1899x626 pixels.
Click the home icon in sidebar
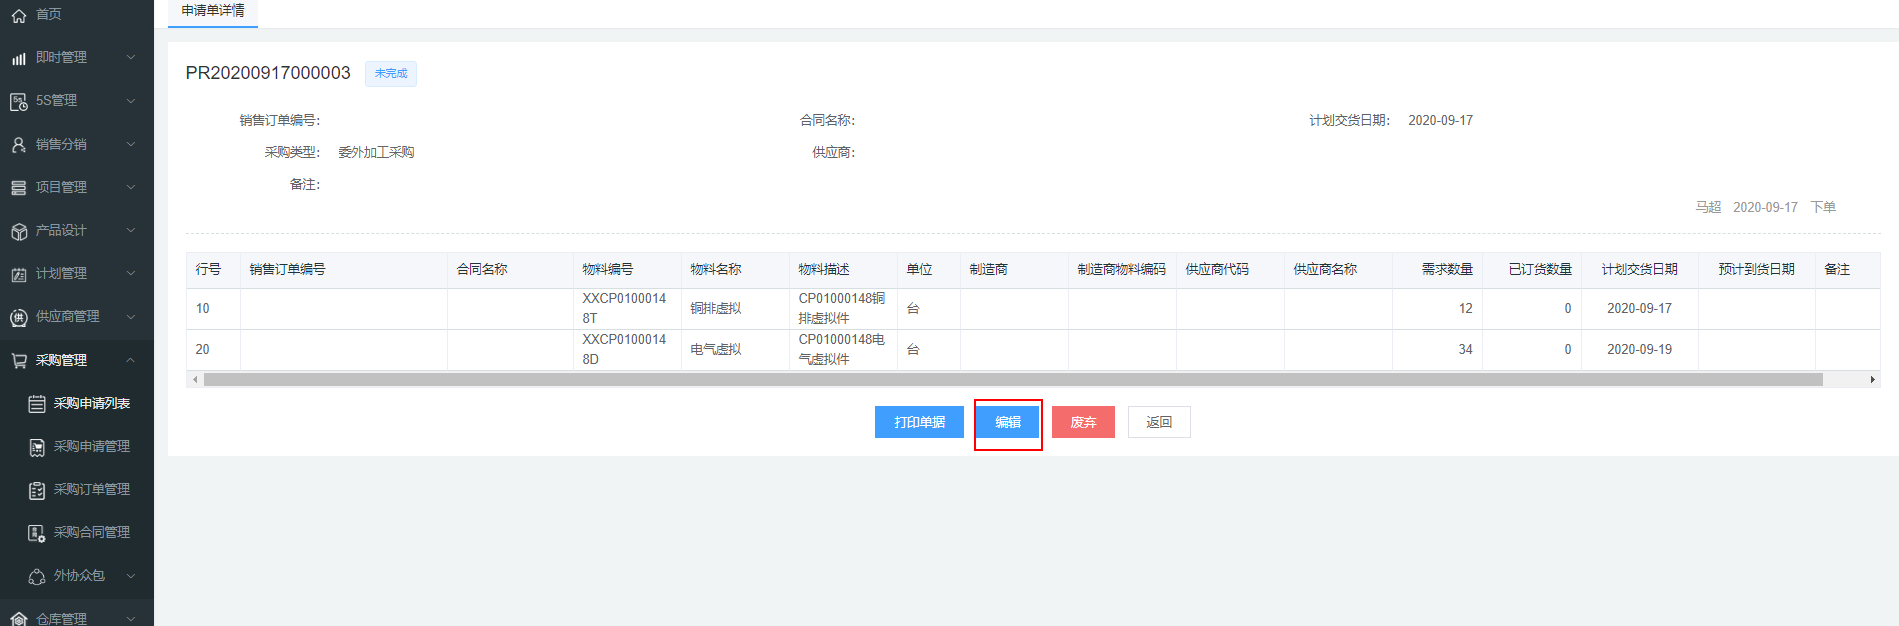pos(18,15)
